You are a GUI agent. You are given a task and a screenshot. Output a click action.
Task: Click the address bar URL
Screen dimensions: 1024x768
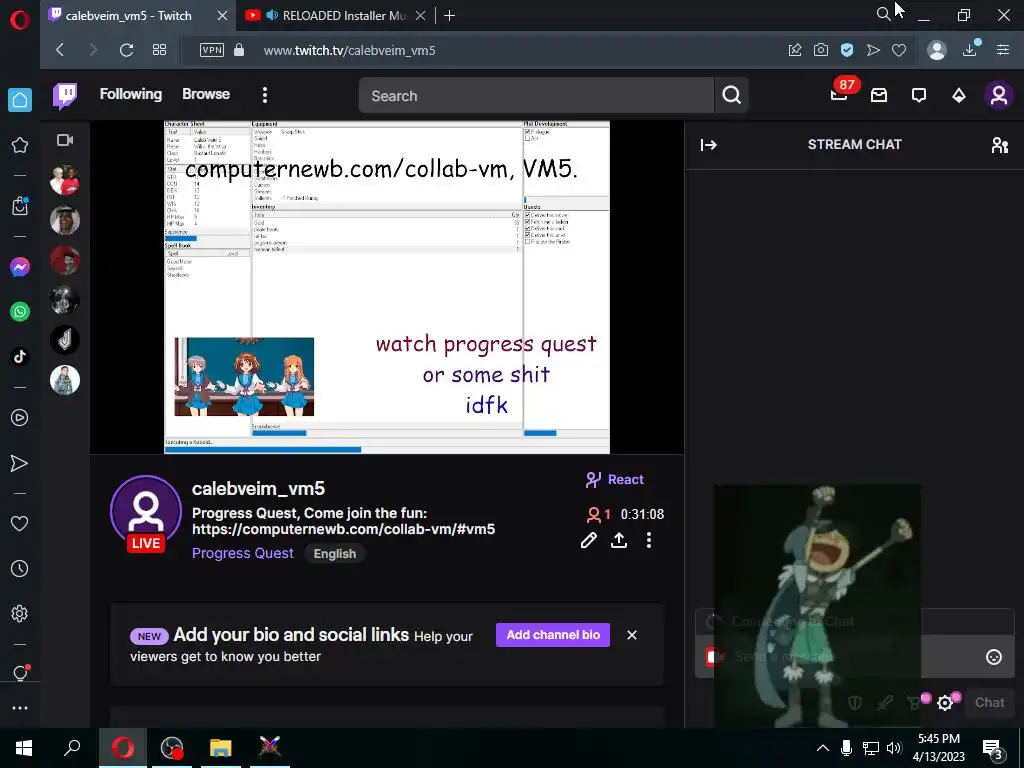(349, 50)
